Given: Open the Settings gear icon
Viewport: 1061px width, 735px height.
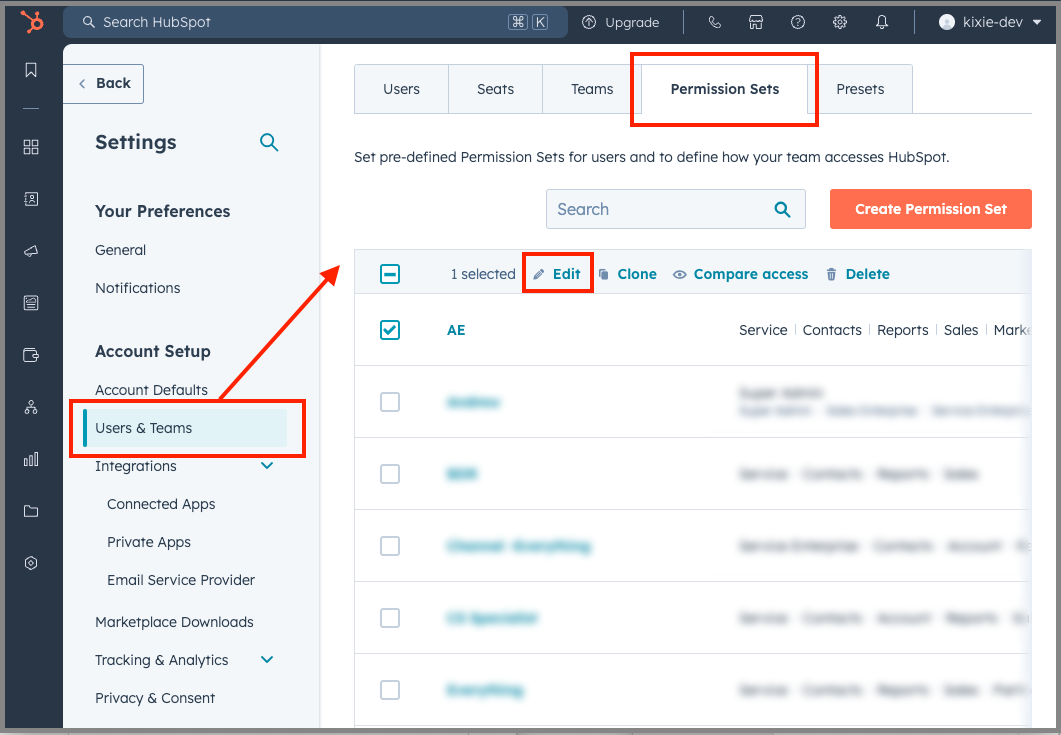Looking at the screenshot, I should click(x=840, y=22).
